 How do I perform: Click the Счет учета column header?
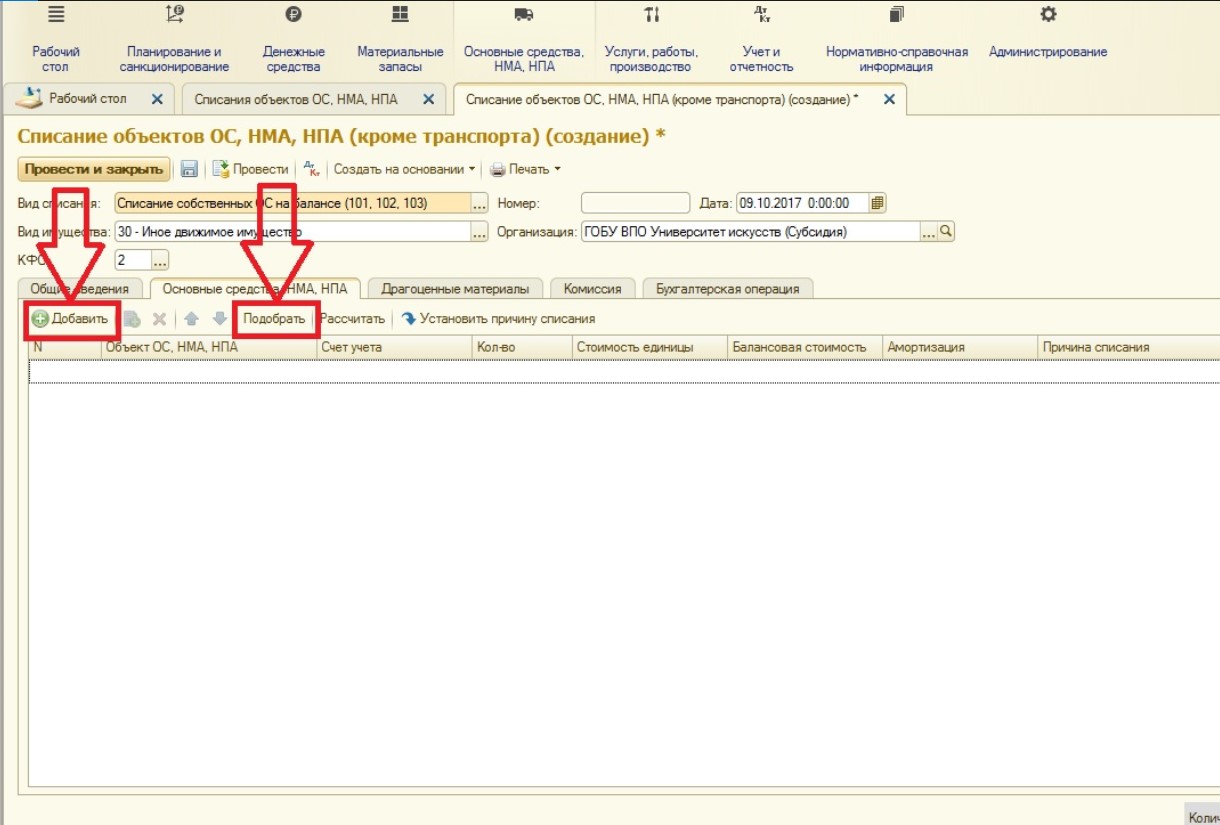click(x=395, y=347)
